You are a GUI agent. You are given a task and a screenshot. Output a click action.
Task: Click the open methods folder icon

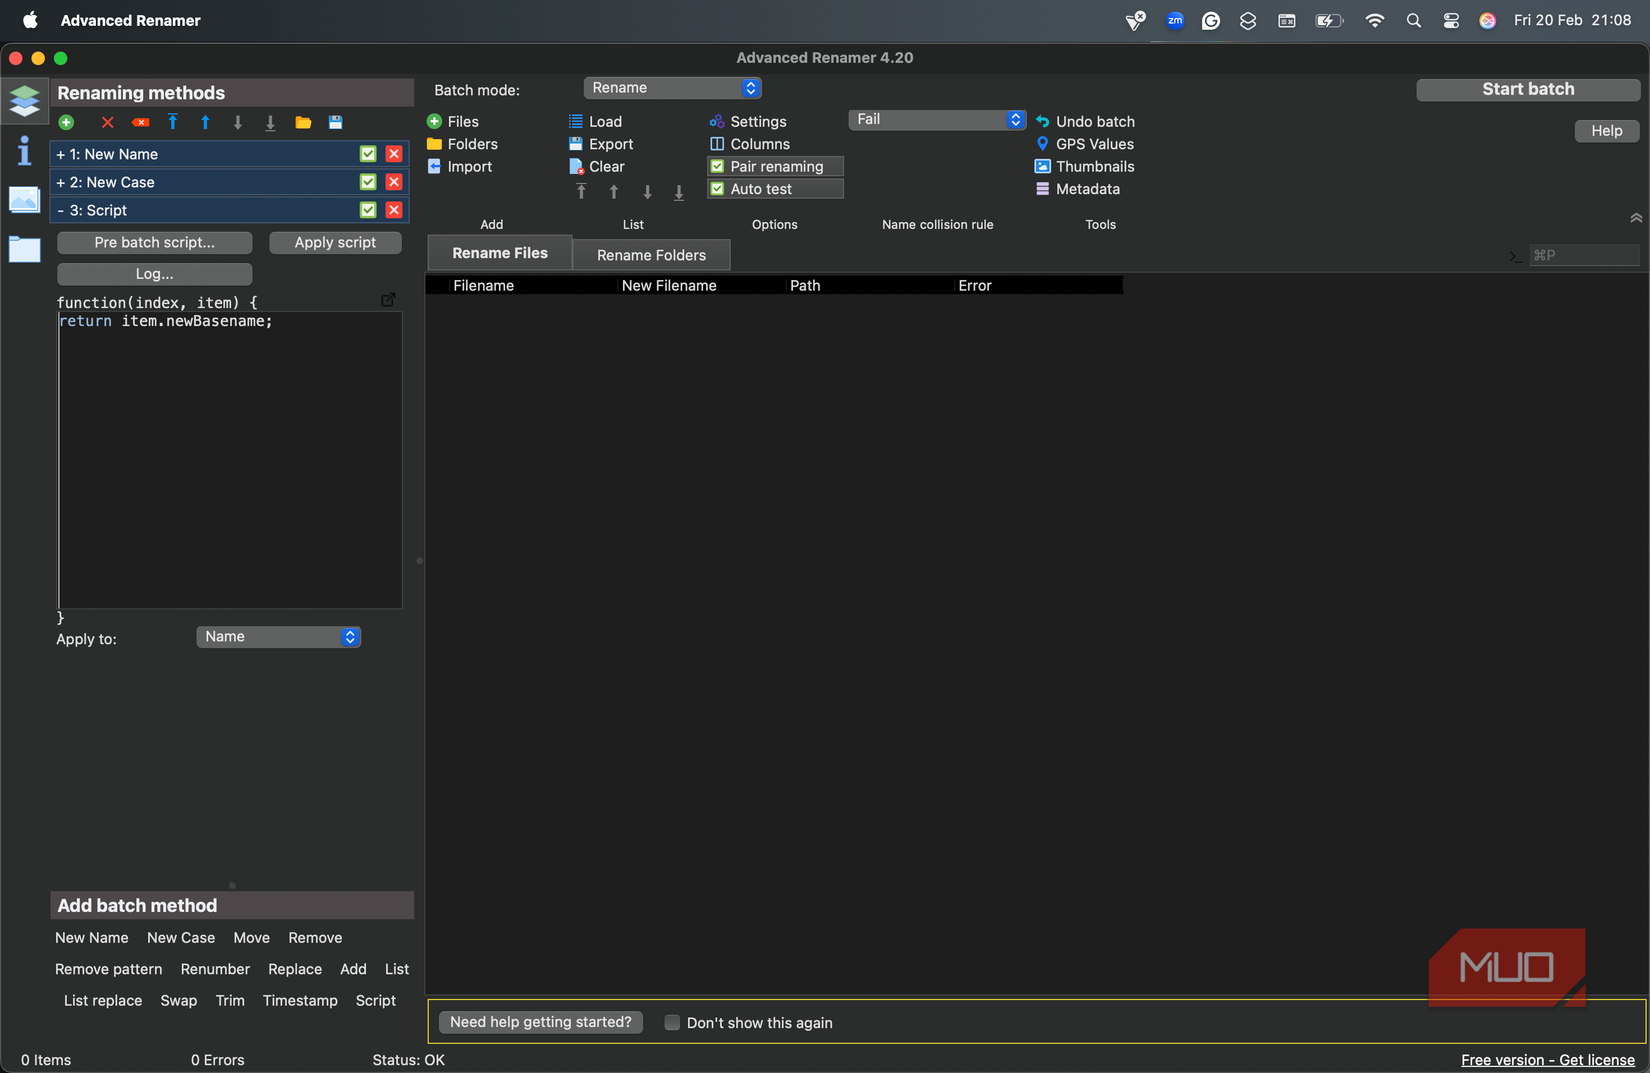click(x=302, y=122)
